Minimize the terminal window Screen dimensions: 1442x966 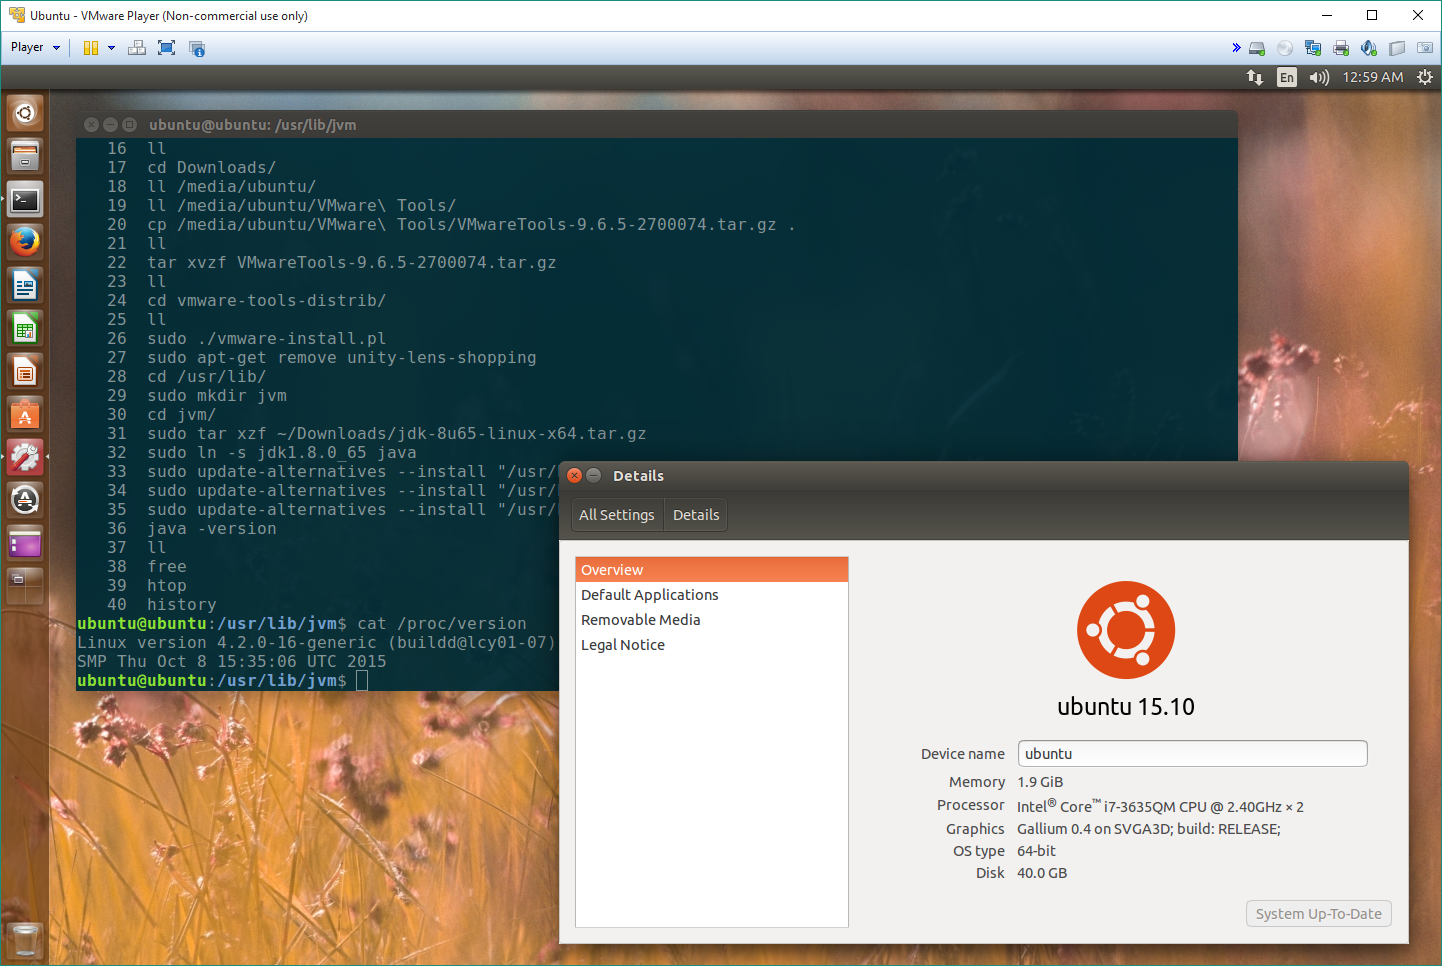tap(110, 125)
